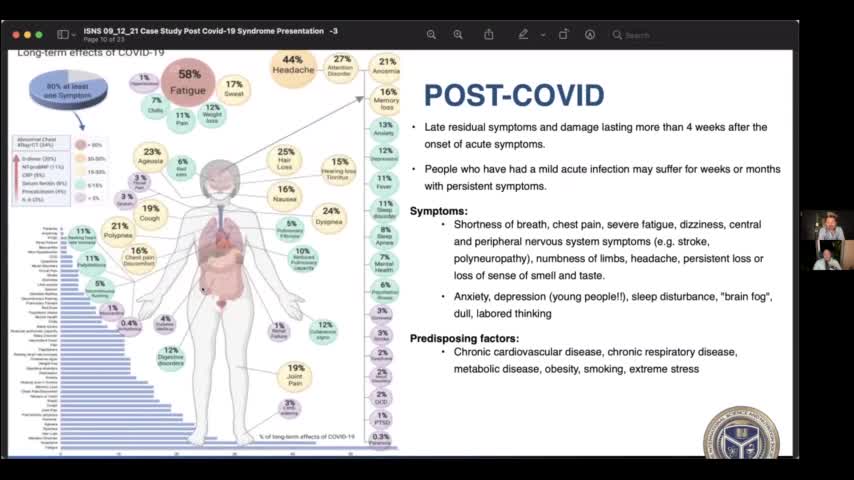Image resolution: width=854 pixels, height=480 pixels.
Task: Click the Symptoms: heading text
Action: [439, 211]
